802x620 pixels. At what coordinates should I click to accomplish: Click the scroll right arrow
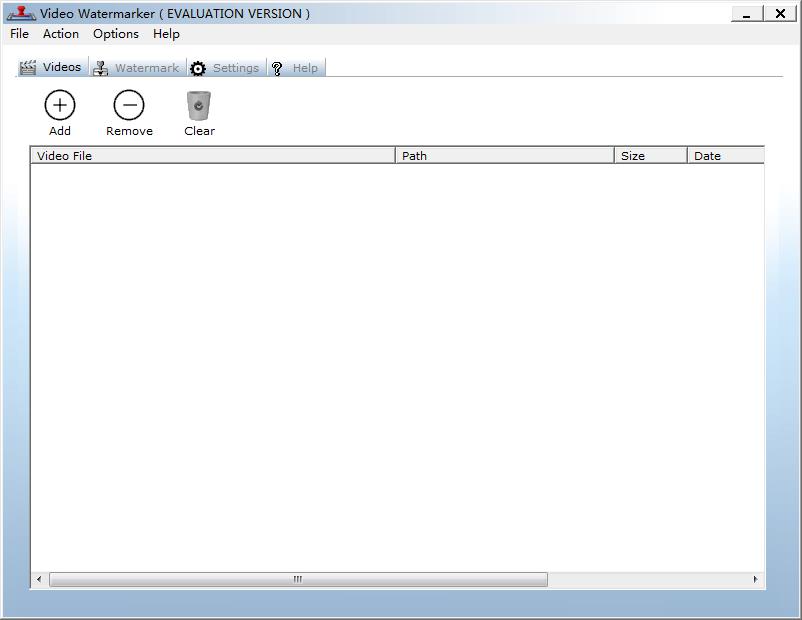(755, 579)
